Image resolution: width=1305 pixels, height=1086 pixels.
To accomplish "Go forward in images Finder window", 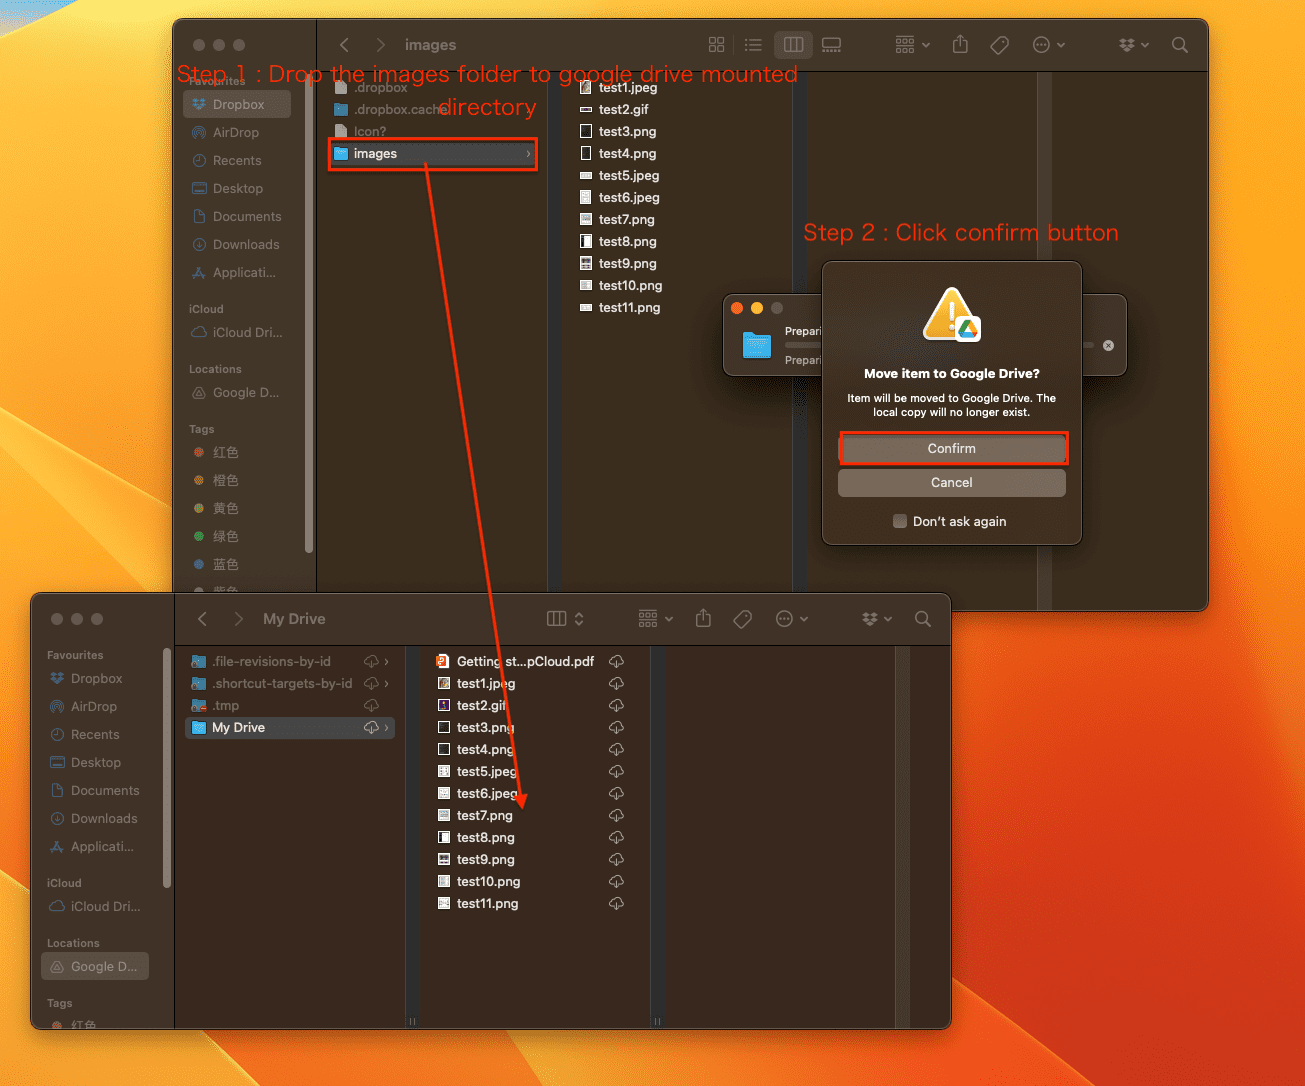I will [x=380, y=45].
